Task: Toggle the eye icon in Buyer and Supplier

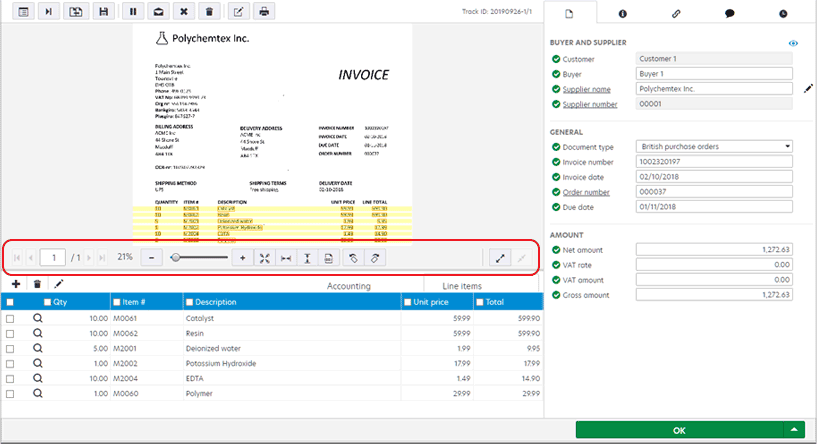Action: click(x=793, y=44)
